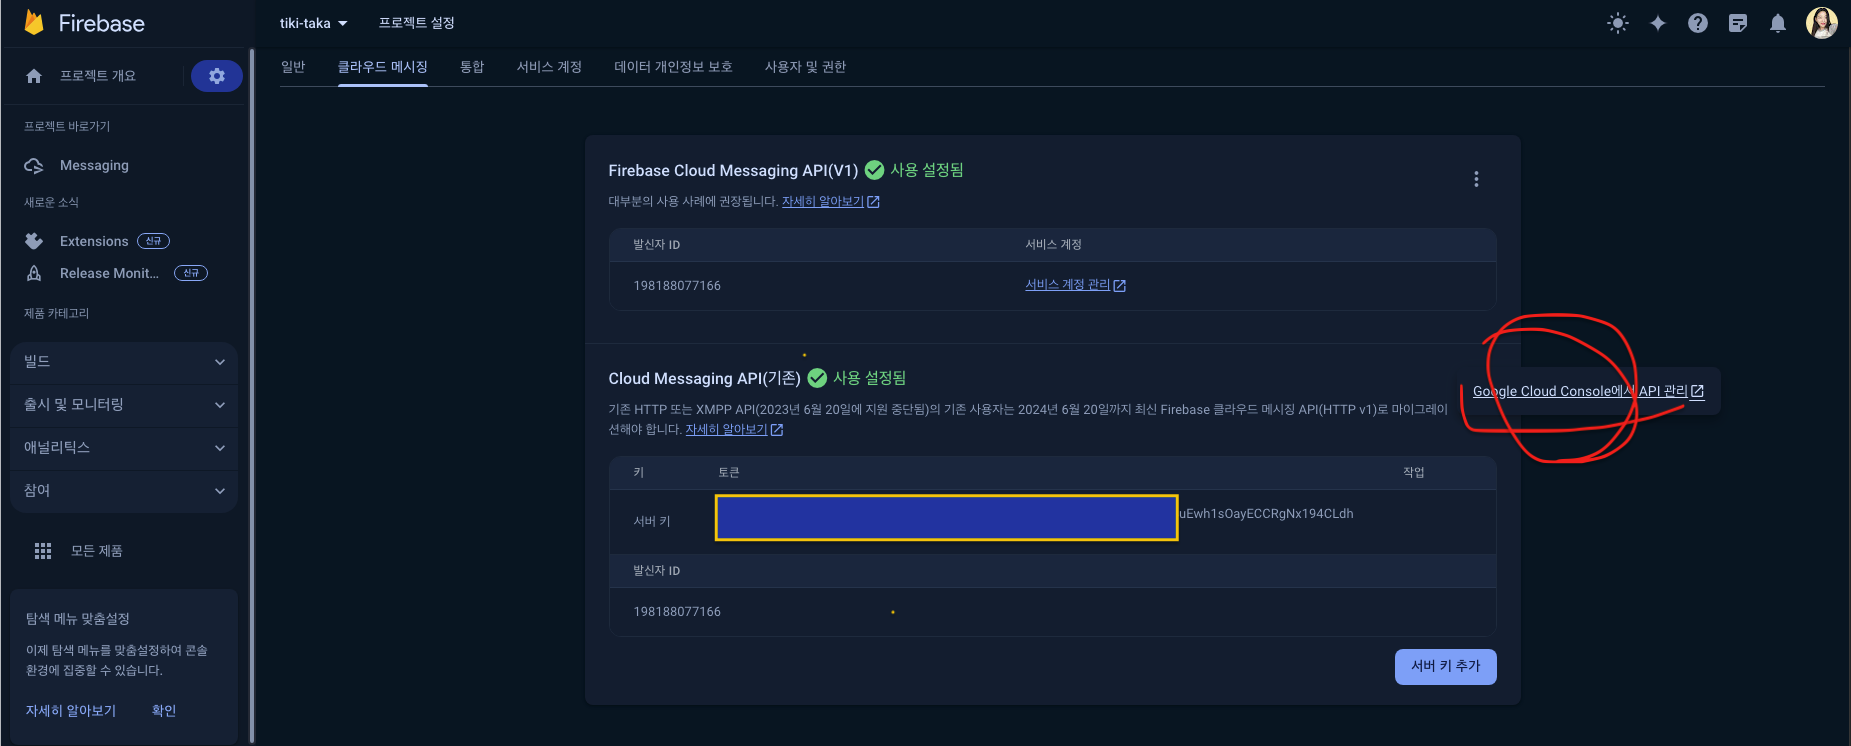Click 확인 in navigation customization card
1851x746 pixels.
(x=164, y=711)
